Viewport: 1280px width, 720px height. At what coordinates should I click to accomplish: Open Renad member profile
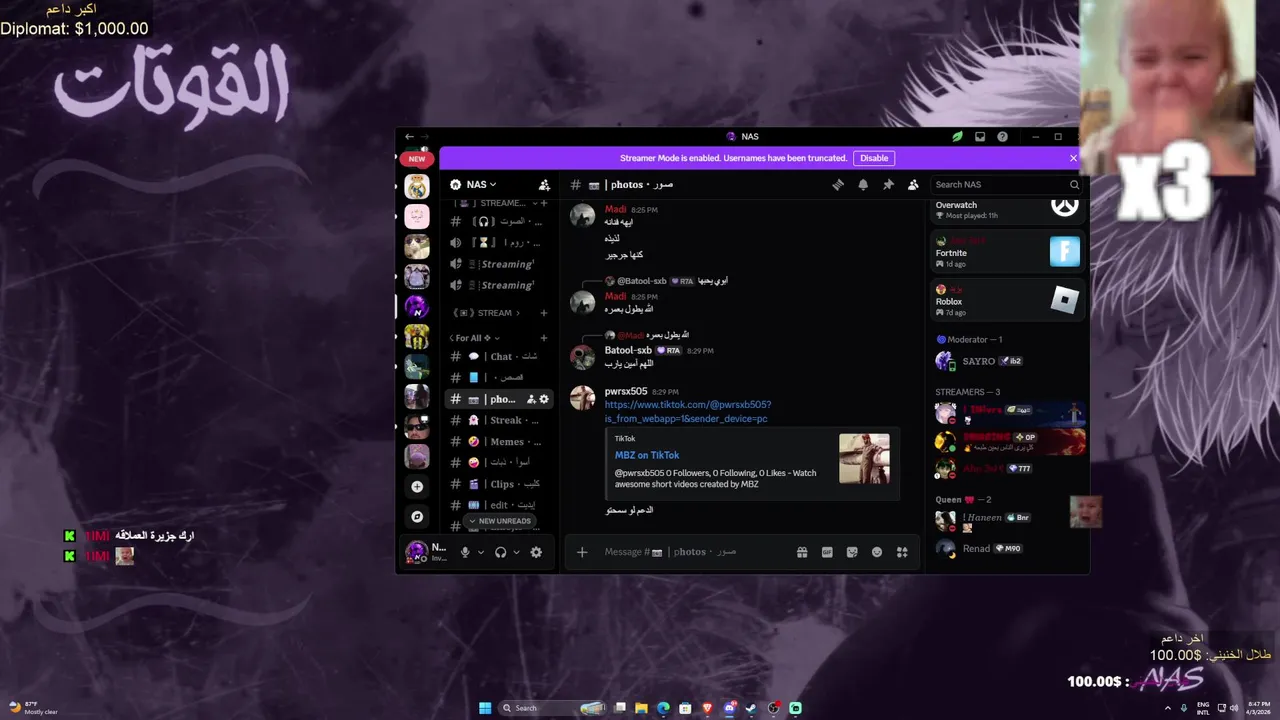[1009, 548]
